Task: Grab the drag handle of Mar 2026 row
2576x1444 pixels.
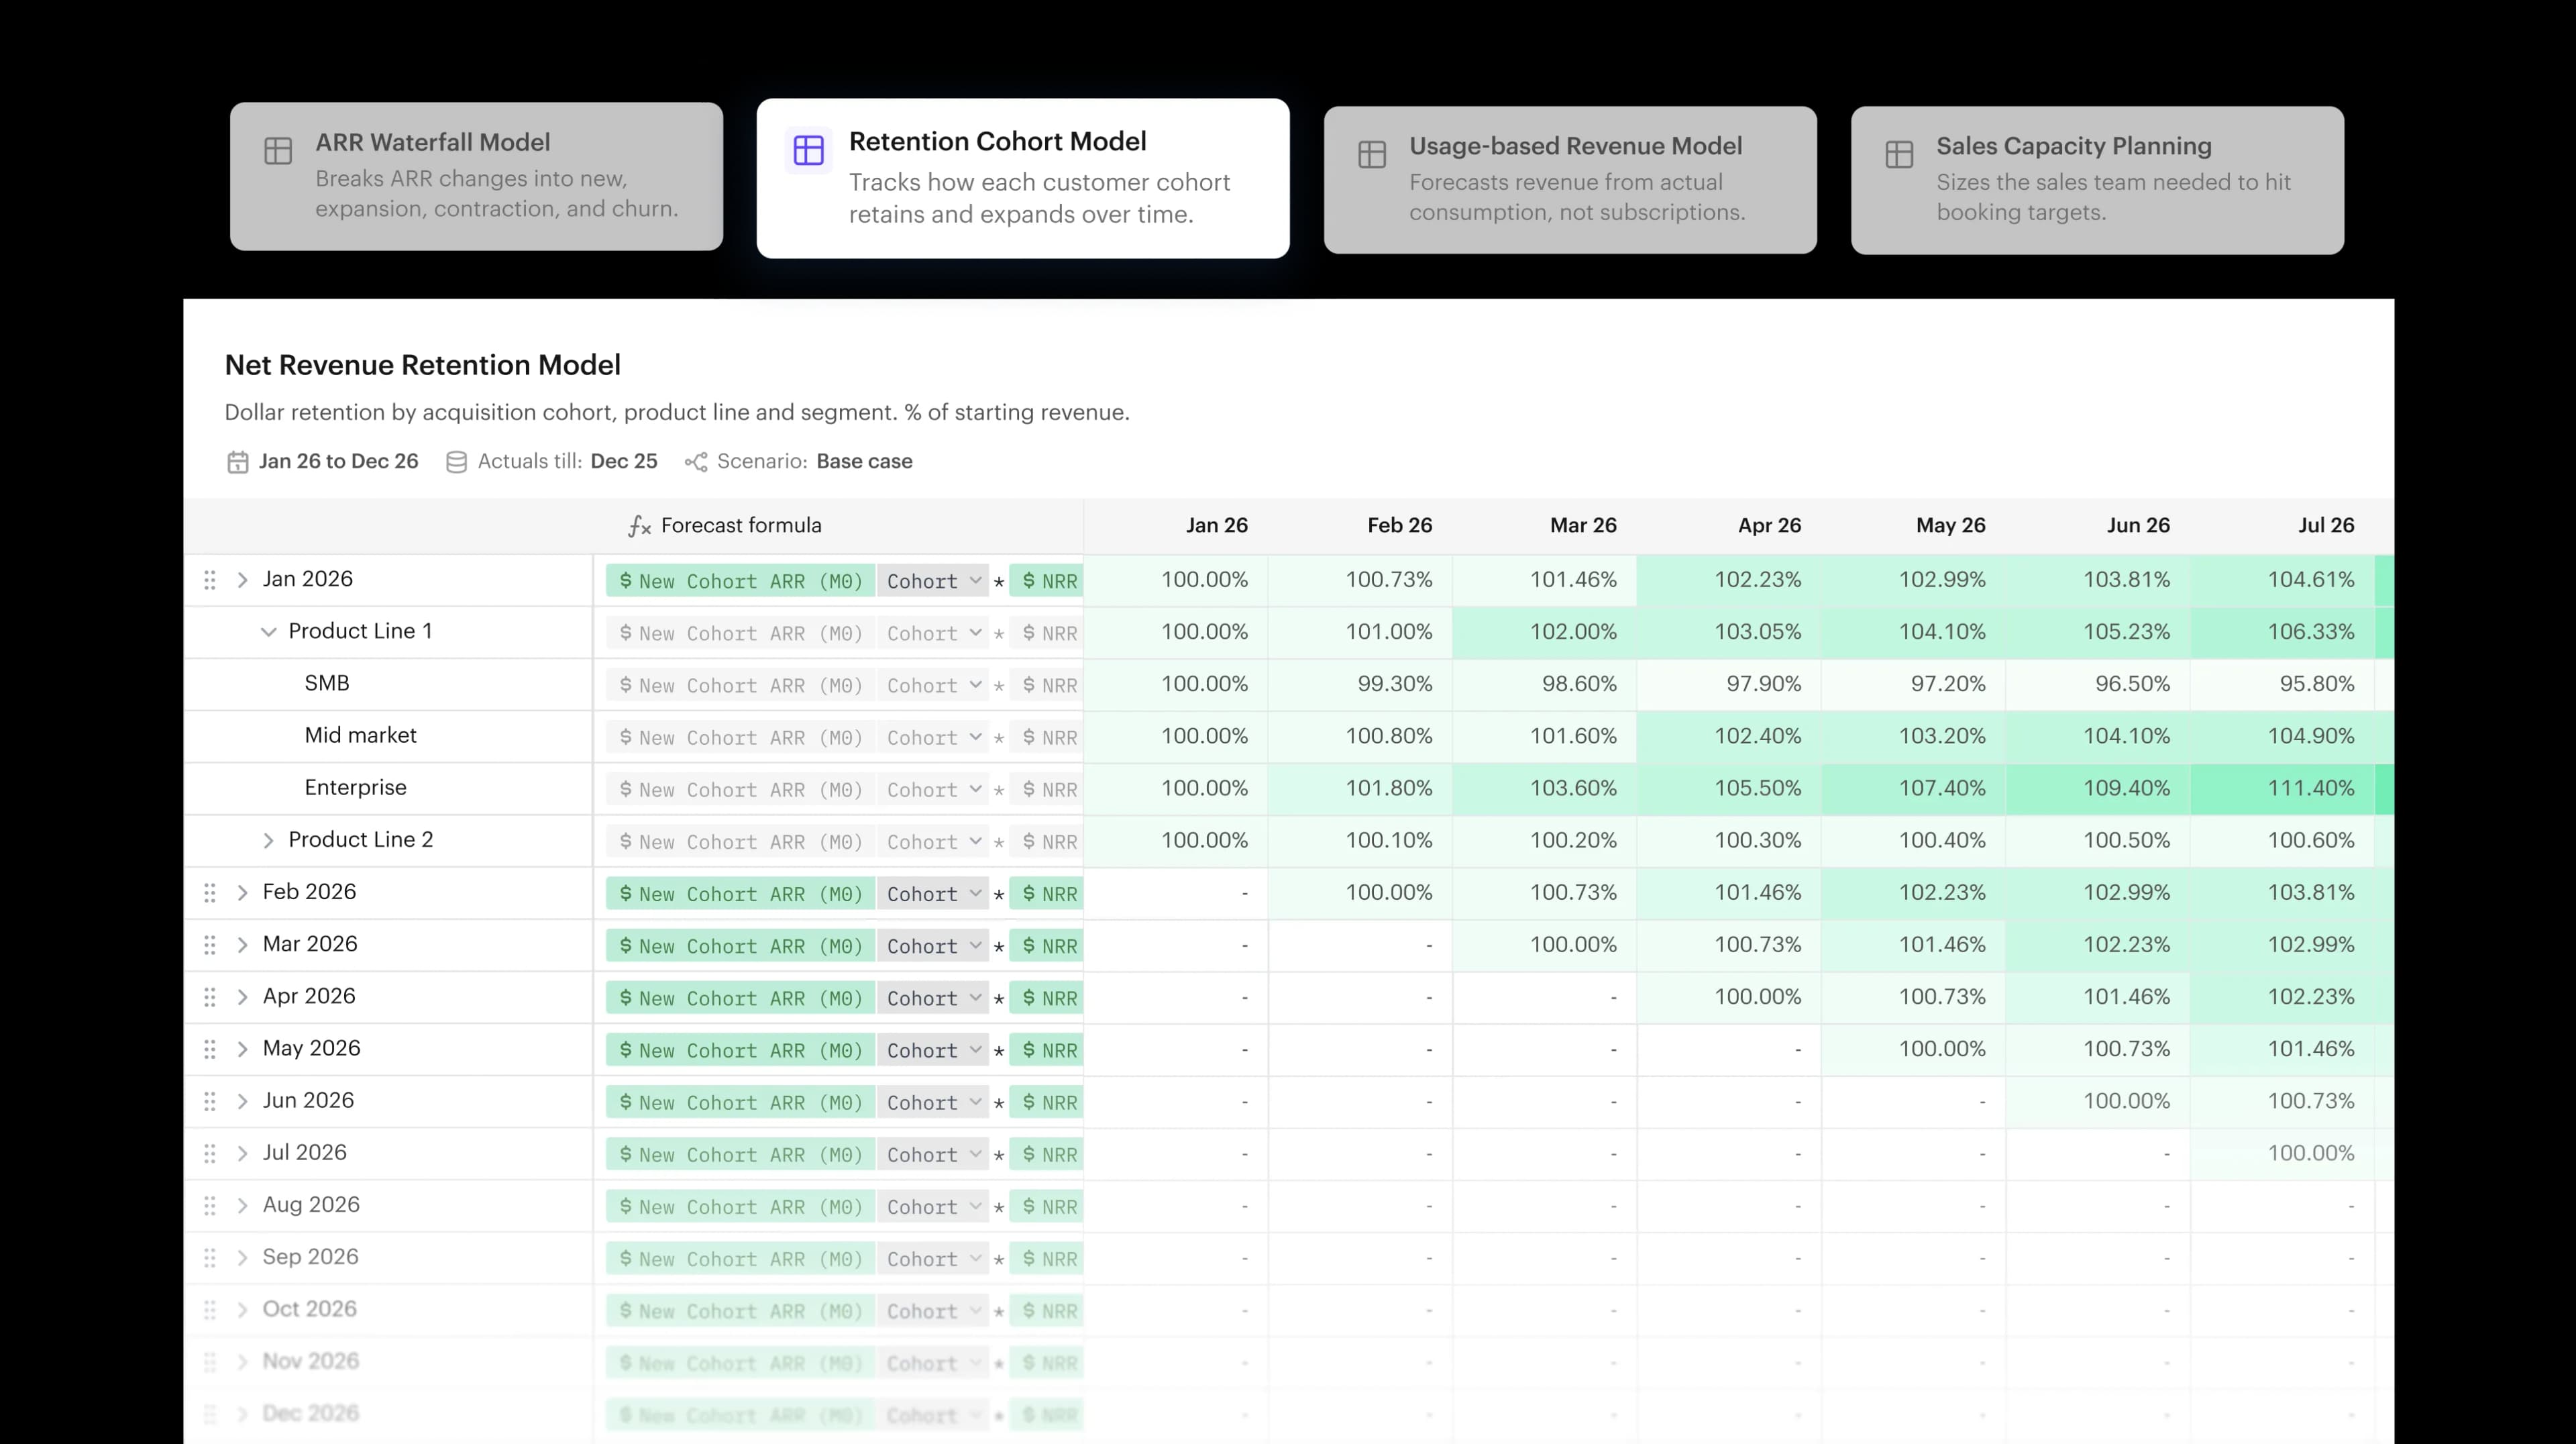Action: click(x=210, y=945)
